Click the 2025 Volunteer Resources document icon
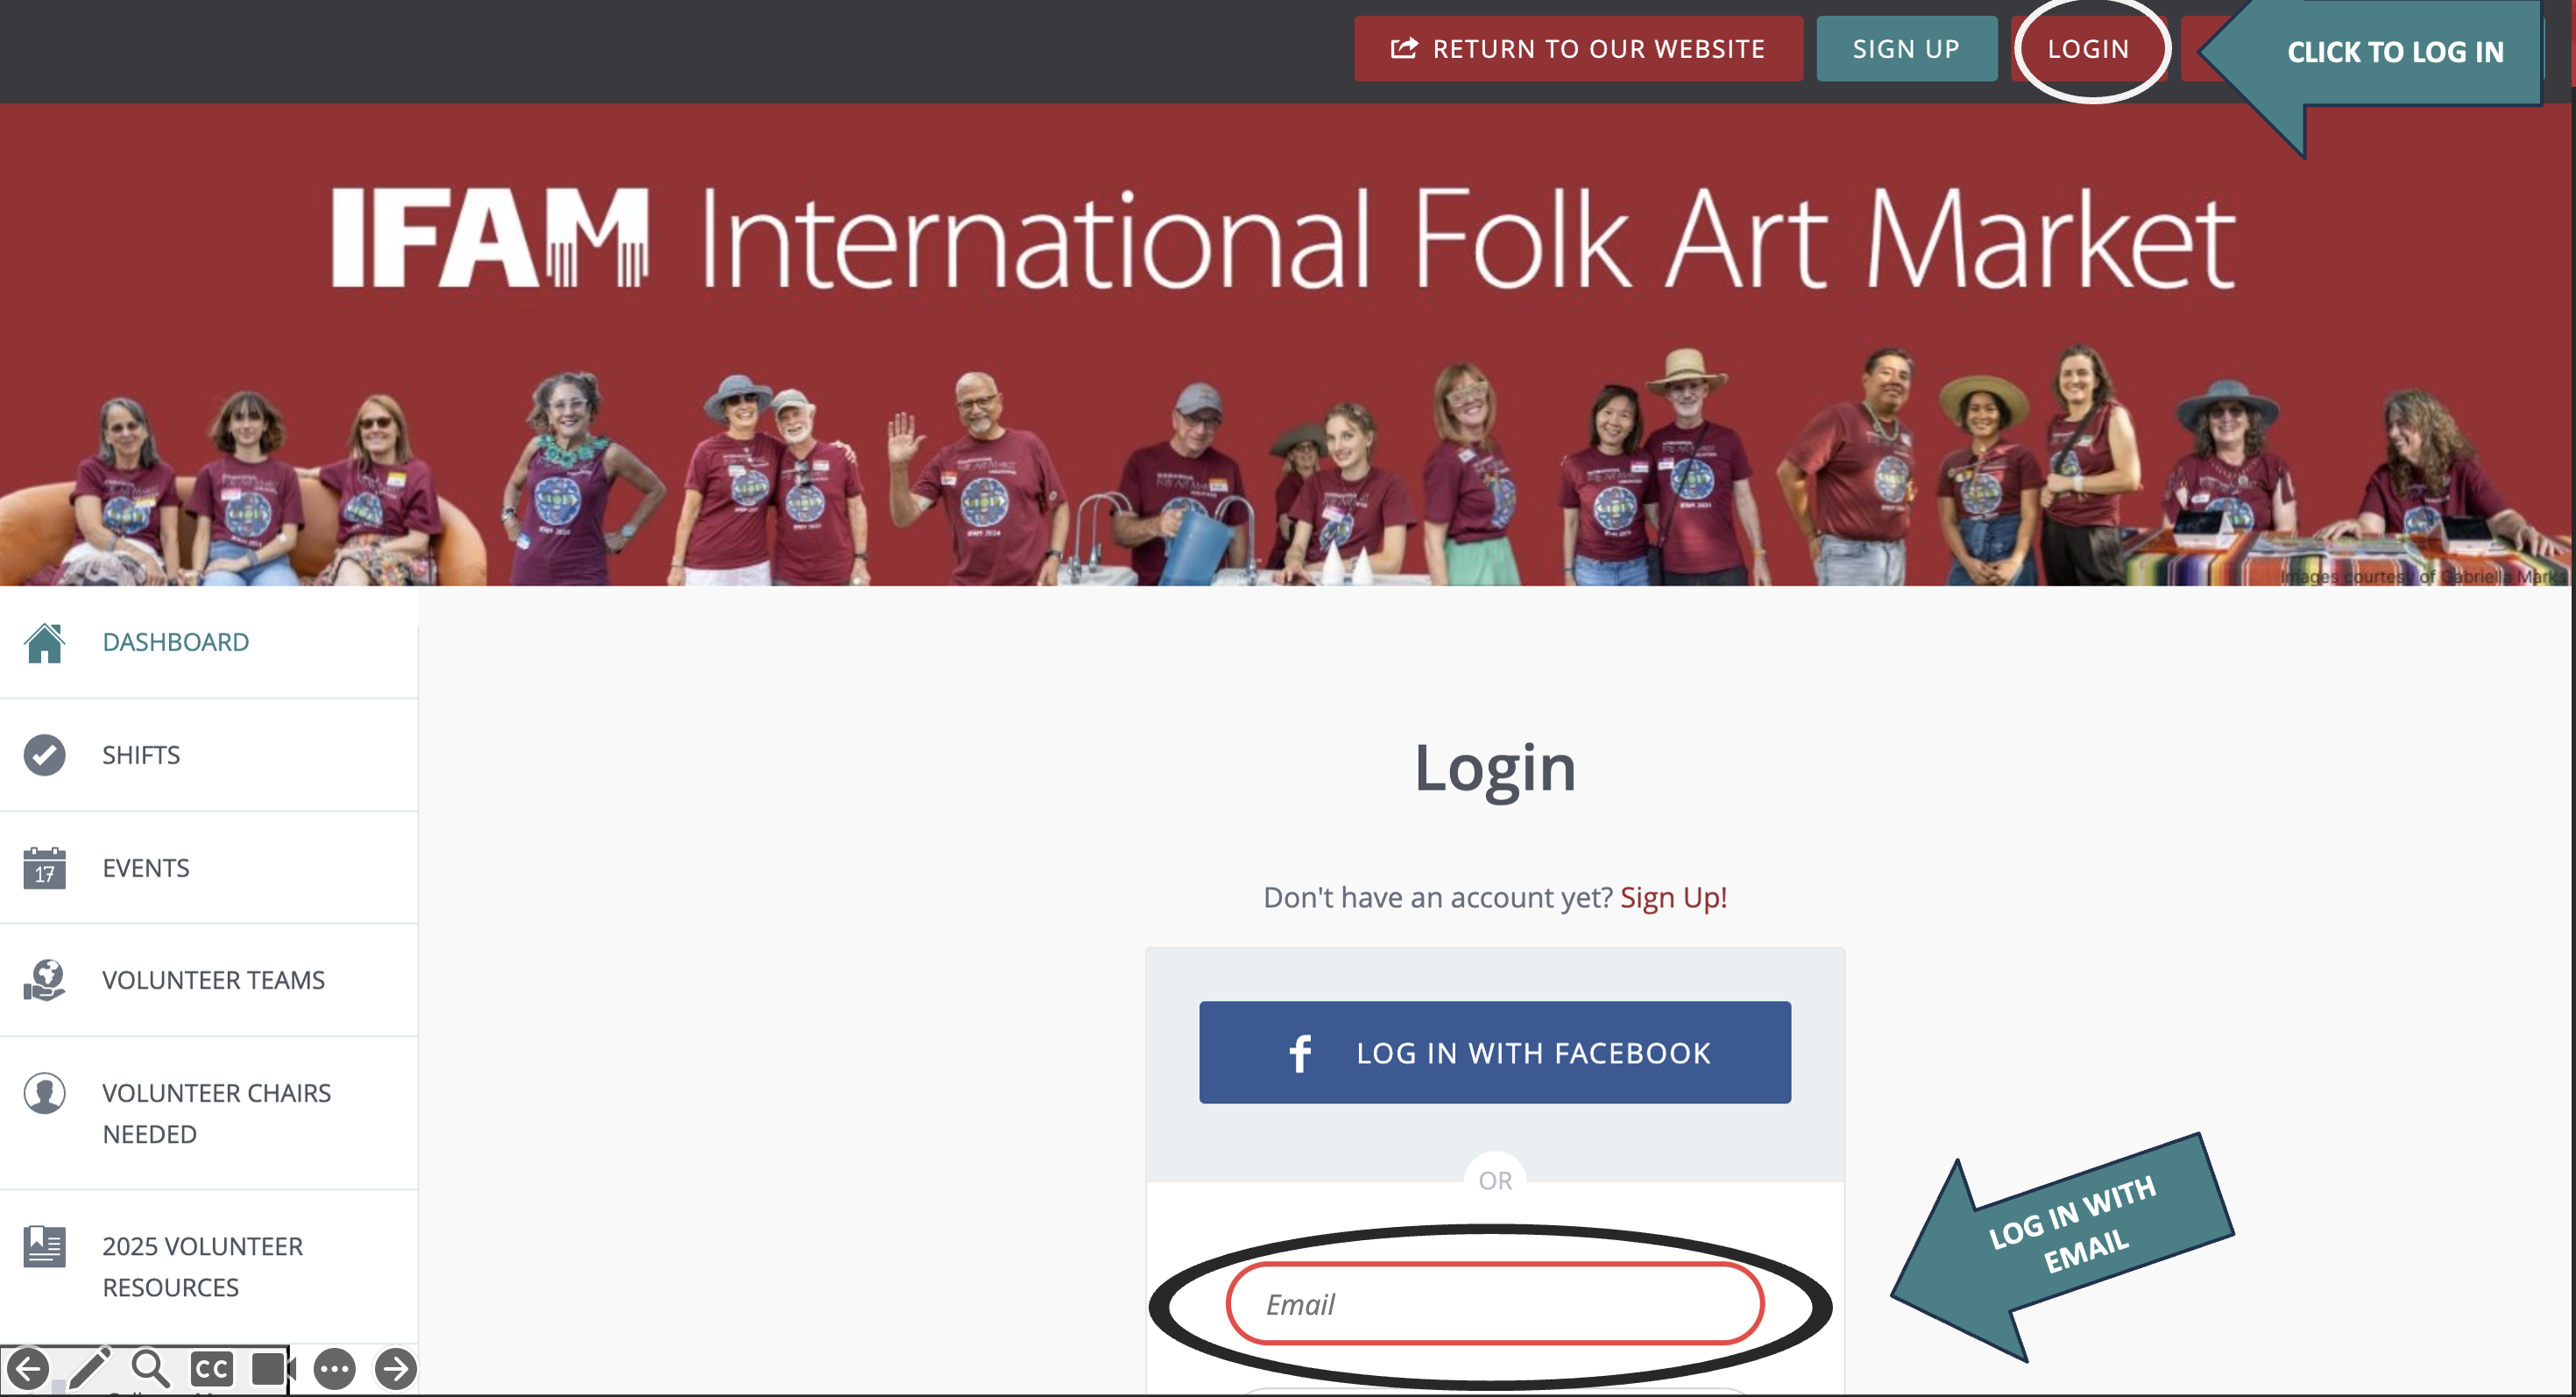This screenshot has height=1397, width=2576. 44,1246
